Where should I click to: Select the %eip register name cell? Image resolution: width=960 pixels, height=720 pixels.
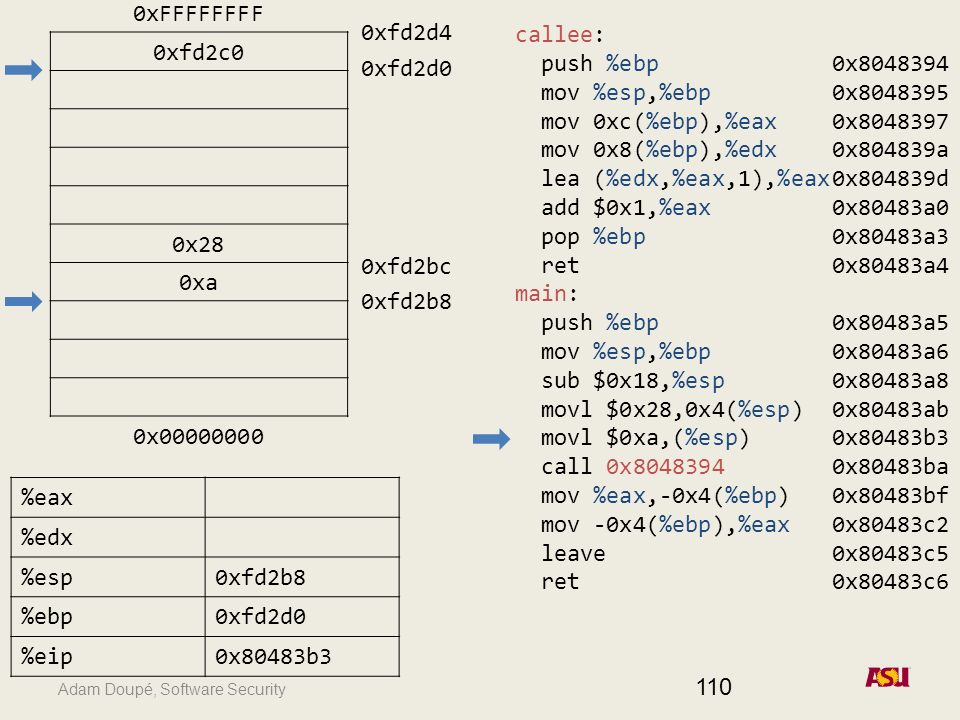tap(108, 656)
